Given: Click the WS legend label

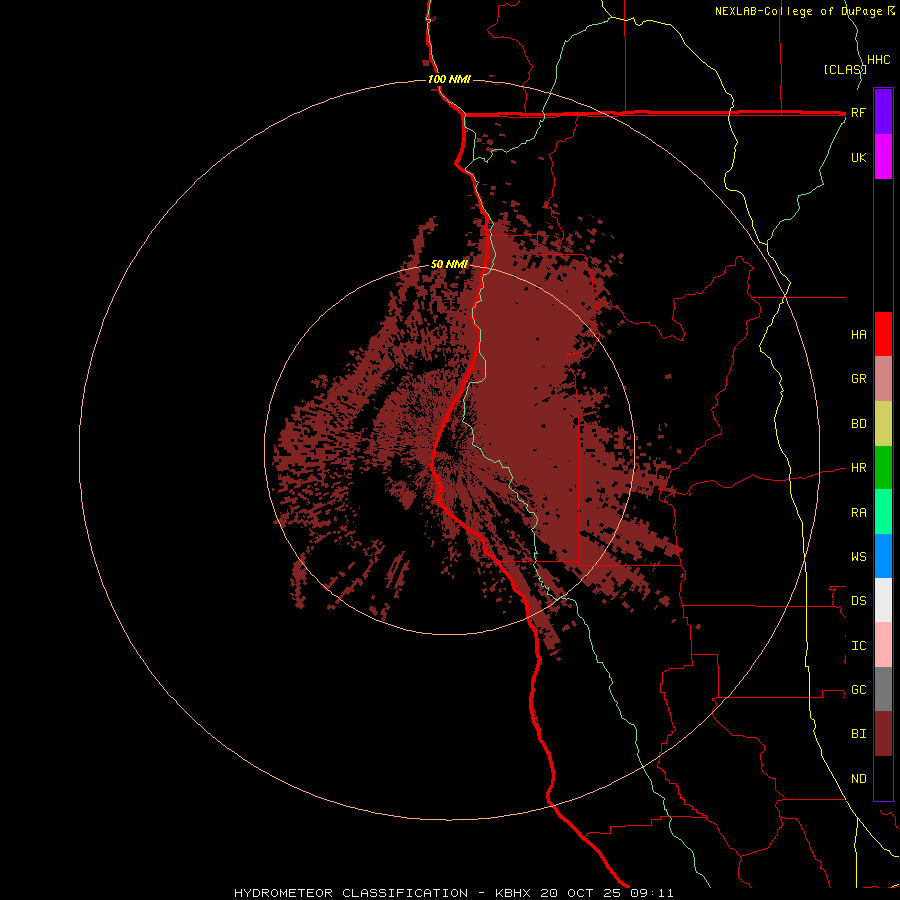Looking at the screenshot, I should click(859, 557).
